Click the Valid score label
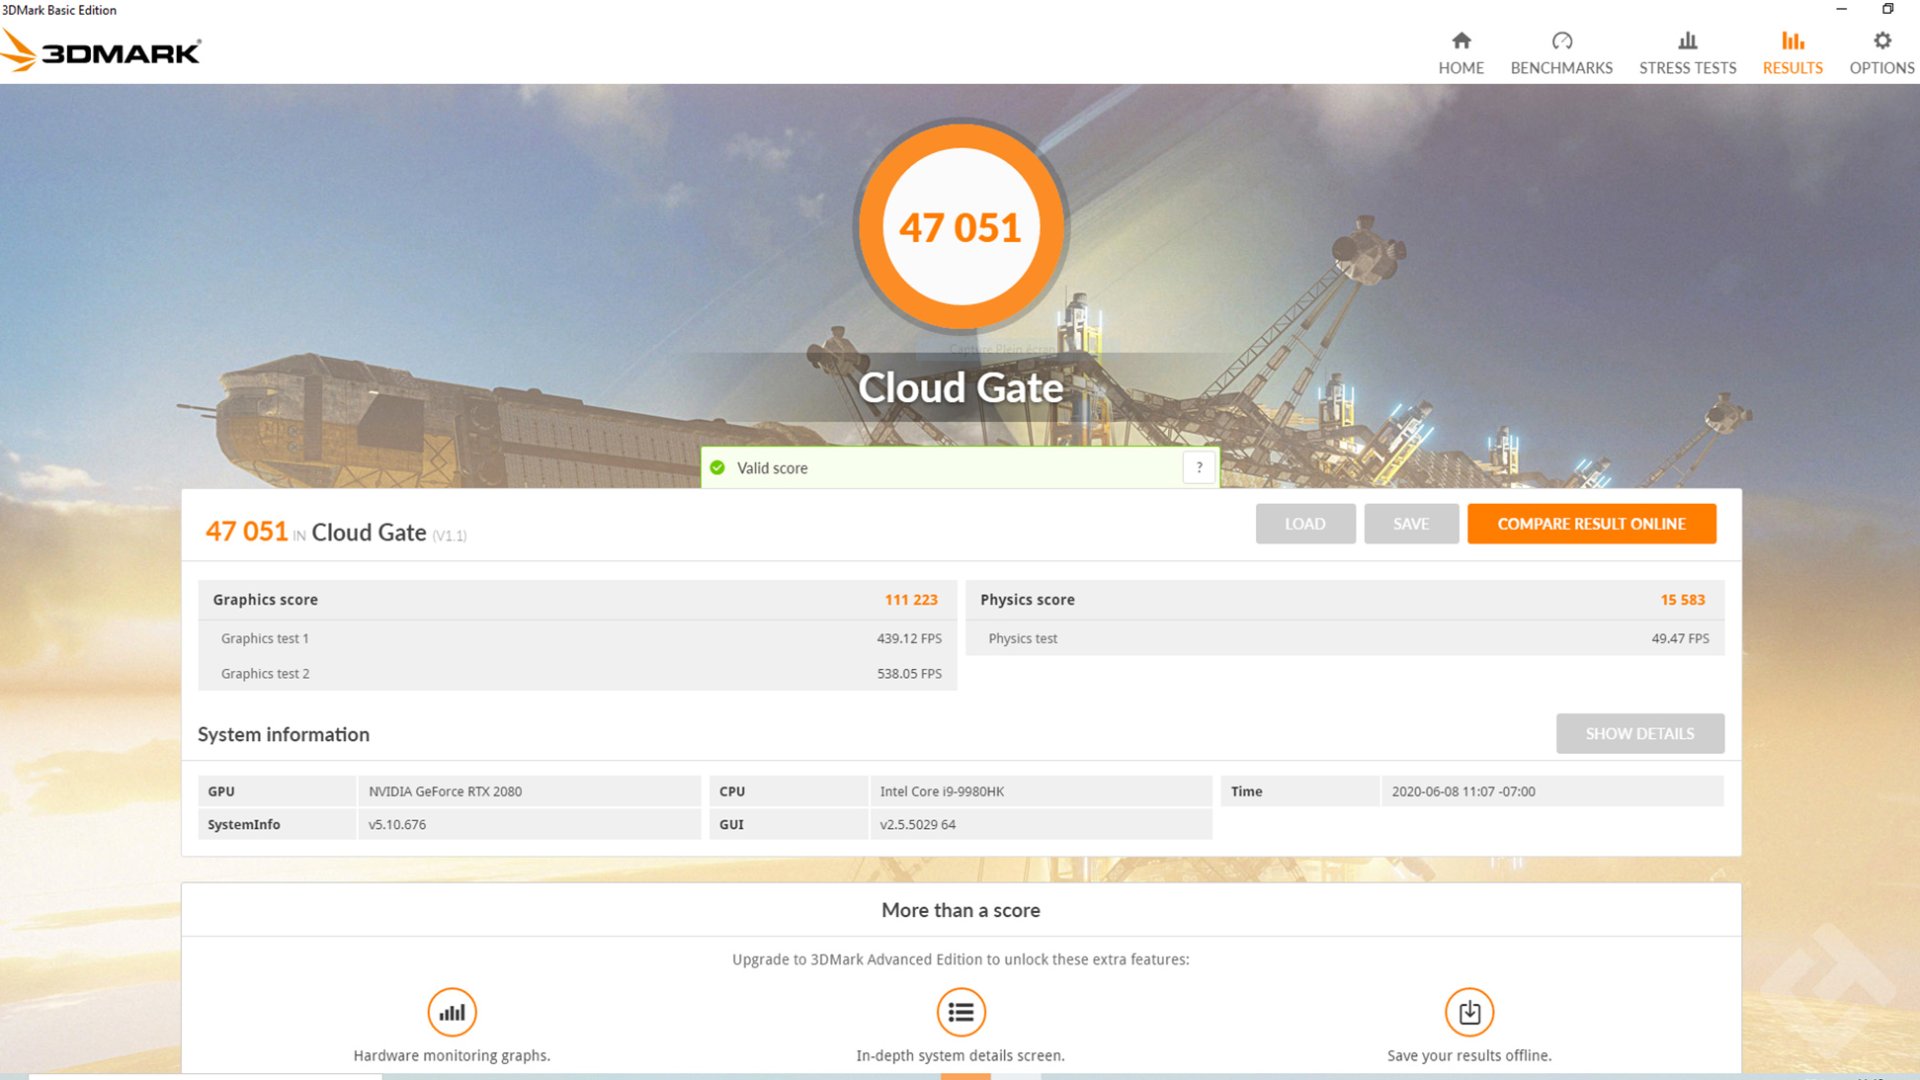The width and height of the screenshot is (1920, 1080). click(772, 468)
